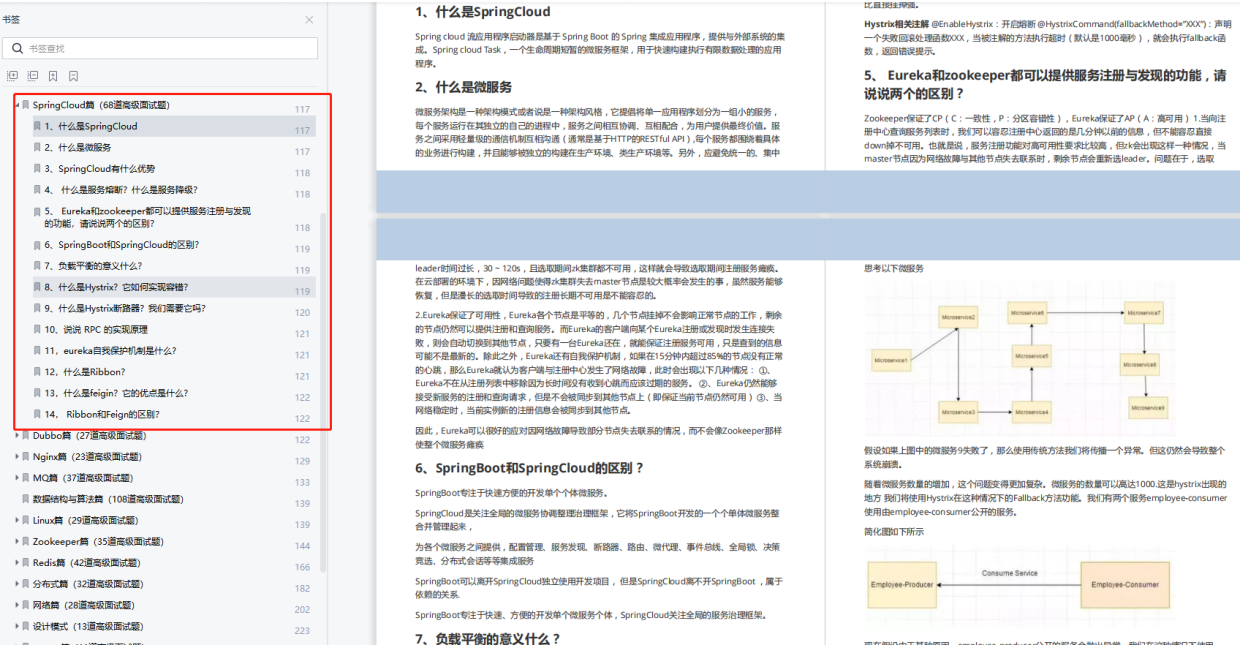
Task: Click the Microservice1 box in the diagram
Action: pyautogui.click(x=890, y=359)
